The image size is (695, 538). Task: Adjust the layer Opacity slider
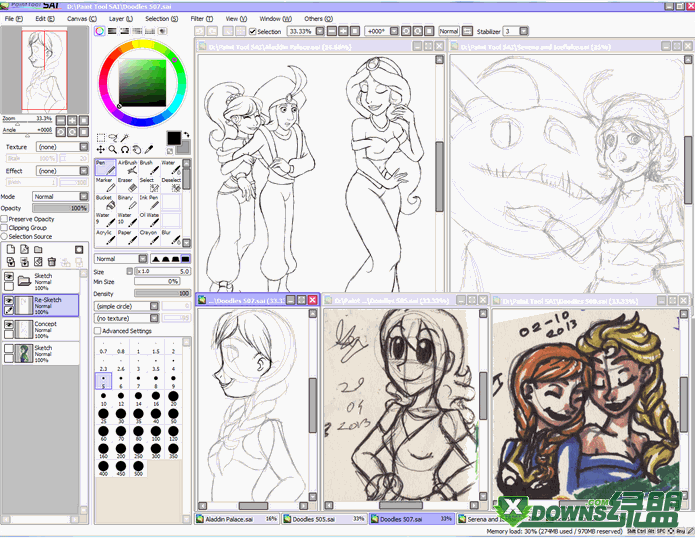(x=60, y=208)
